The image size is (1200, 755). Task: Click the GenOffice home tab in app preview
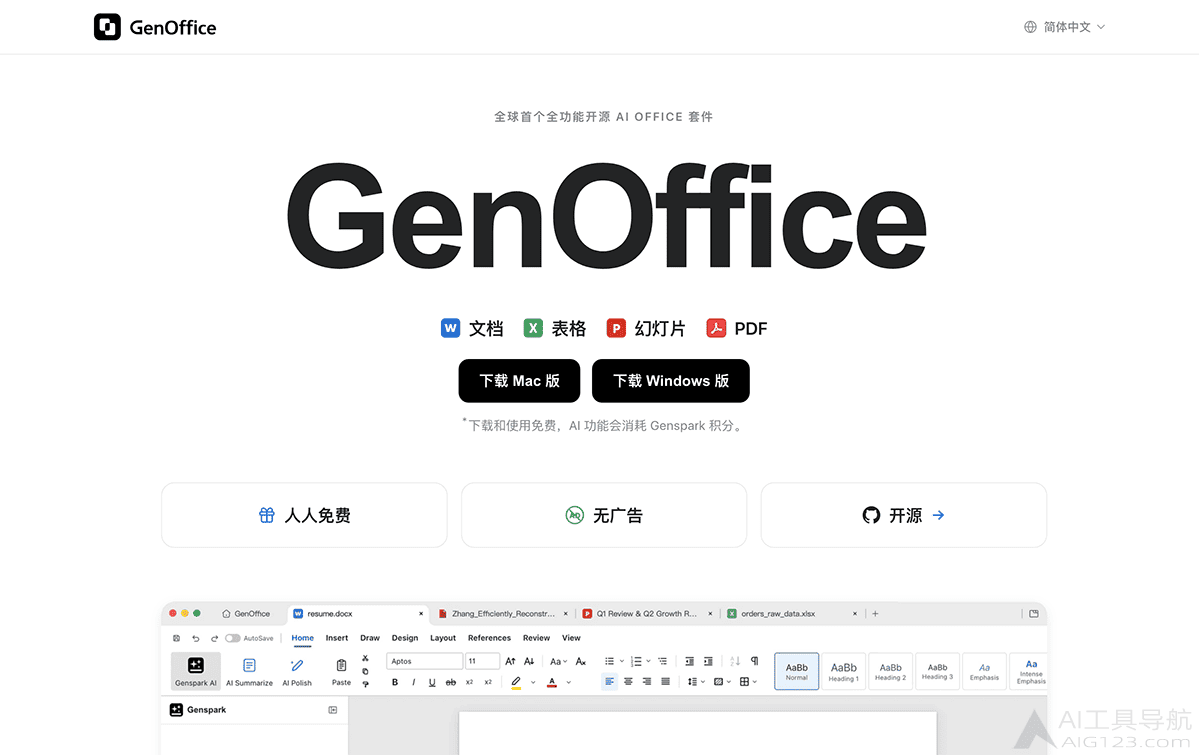(x=246, y=614)
